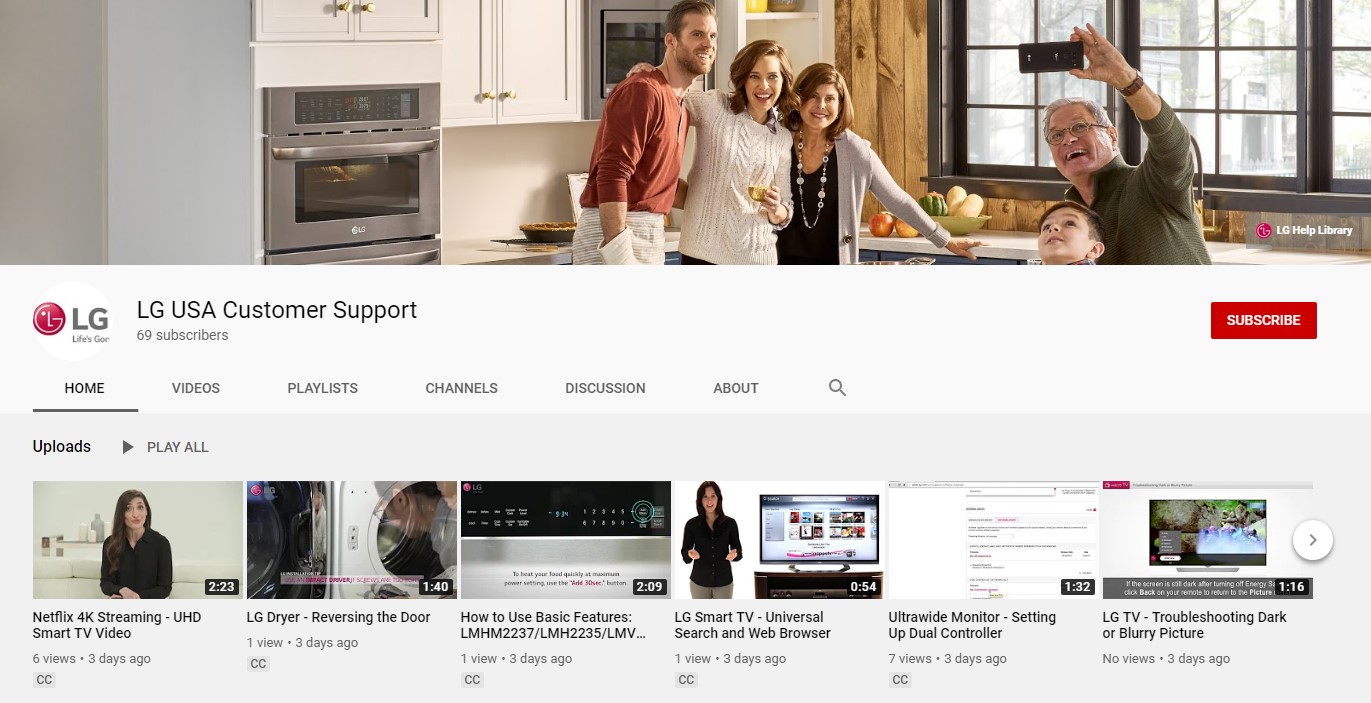Click '6 views • 3 days ago' text

pyautogui.click(x=92, y=659)
